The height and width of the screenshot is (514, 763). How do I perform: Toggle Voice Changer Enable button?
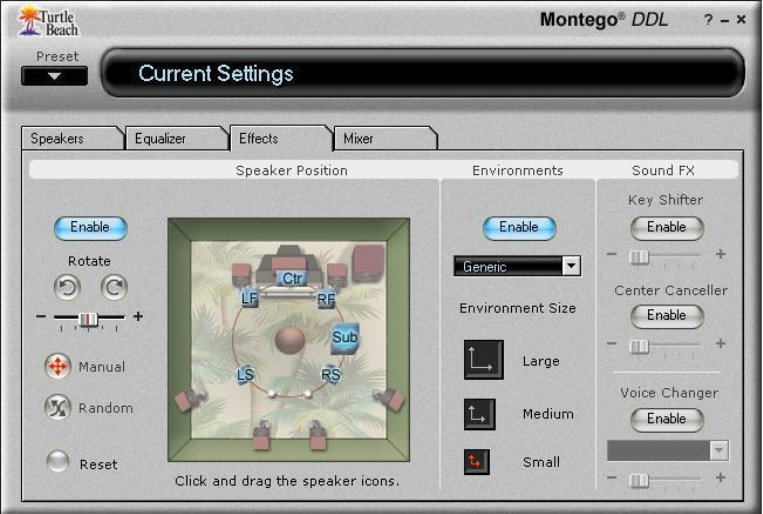point(667,419)
